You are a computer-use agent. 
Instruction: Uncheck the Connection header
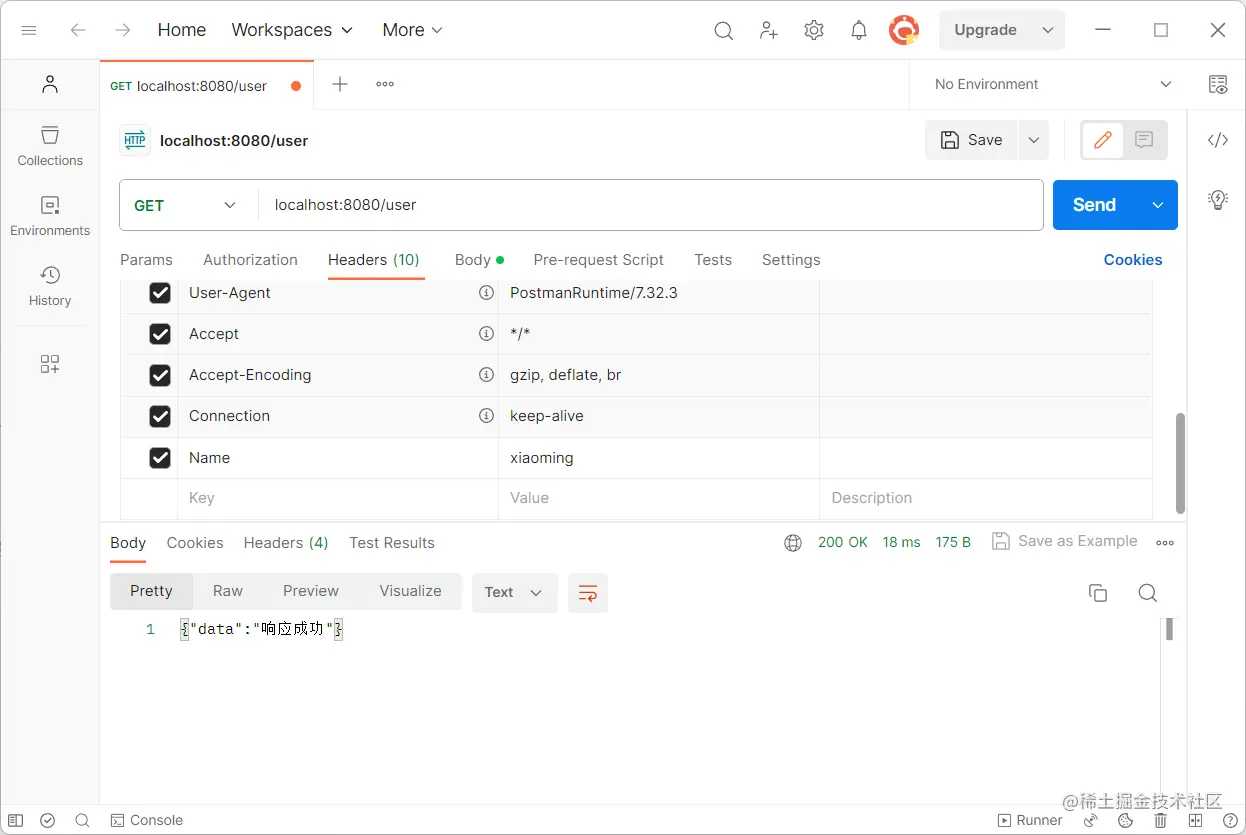[x=160, y=416]
